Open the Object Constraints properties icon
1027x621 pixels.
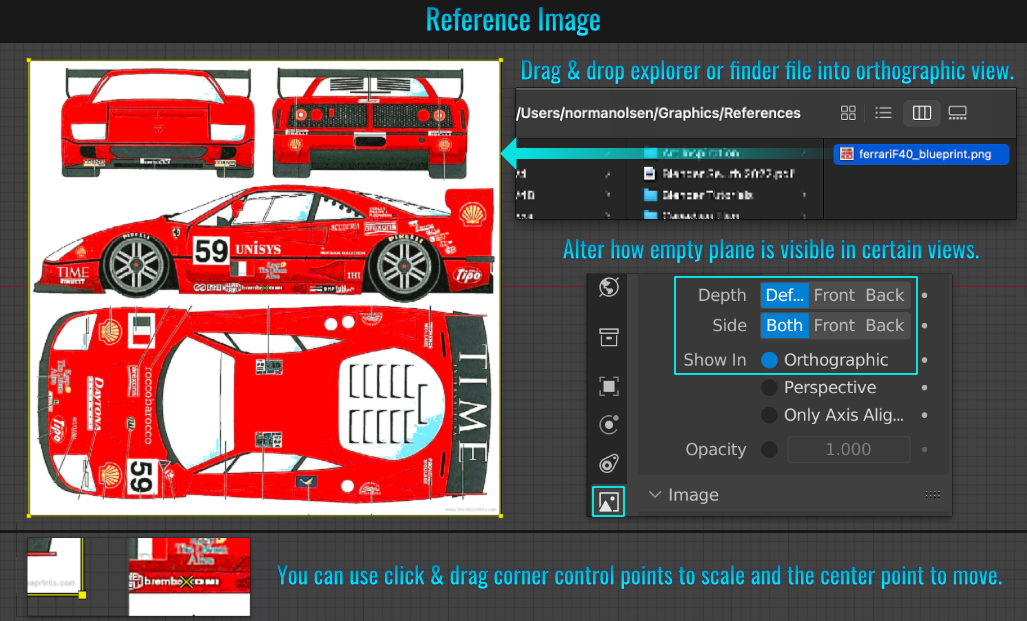click(608, 464)
